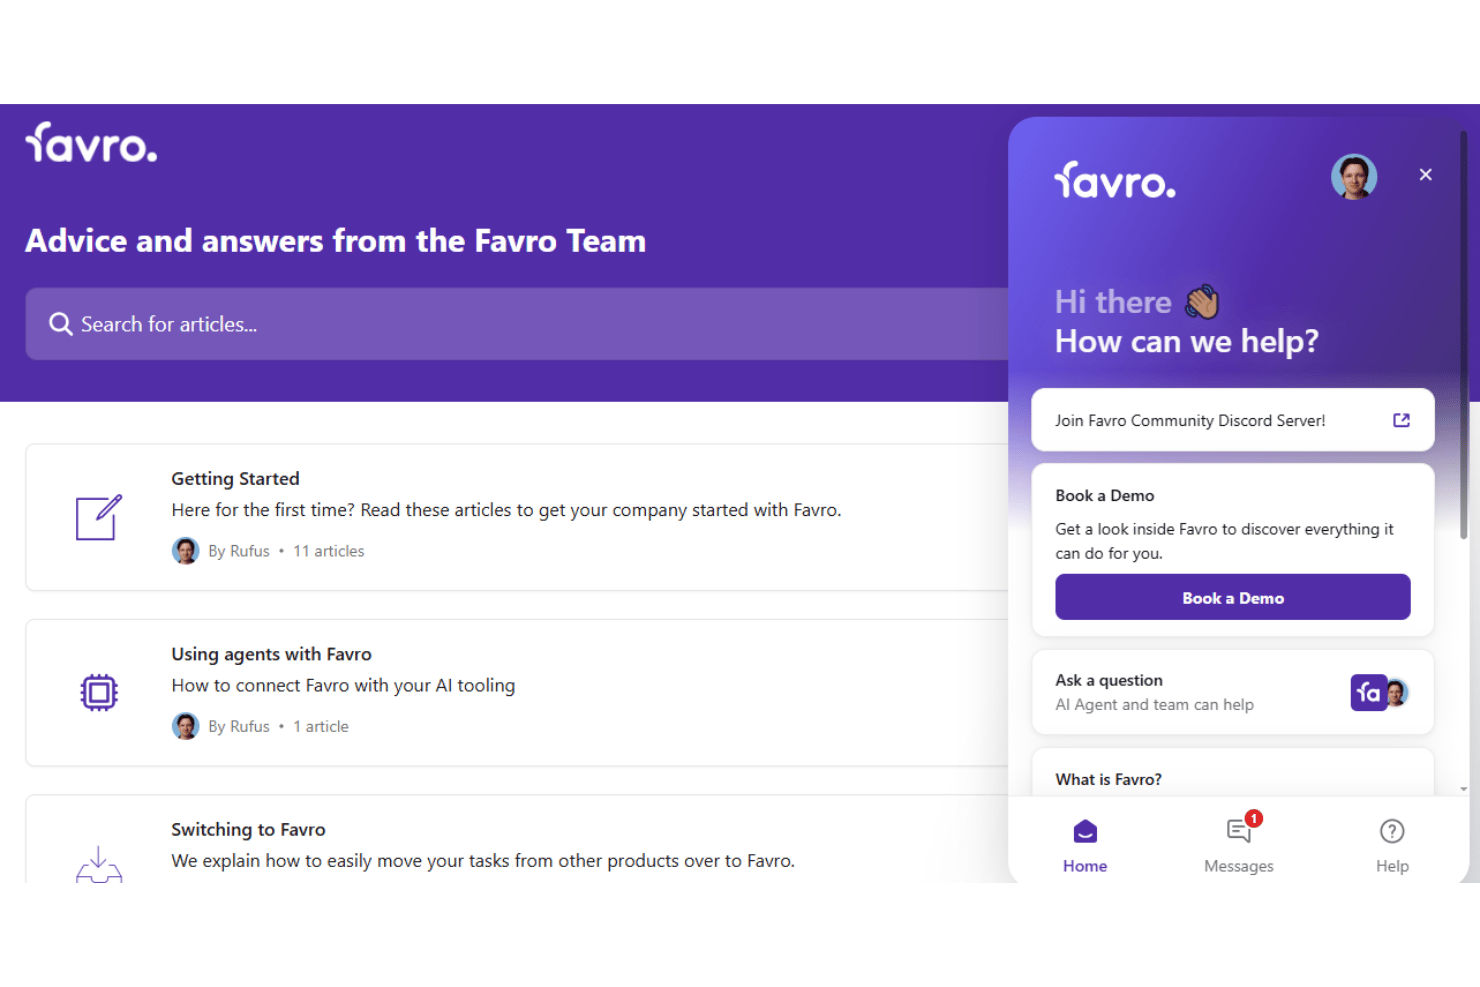1480x987 pixels.
Task: Click the Favro logo in page header
Action: tap(91, 143)
